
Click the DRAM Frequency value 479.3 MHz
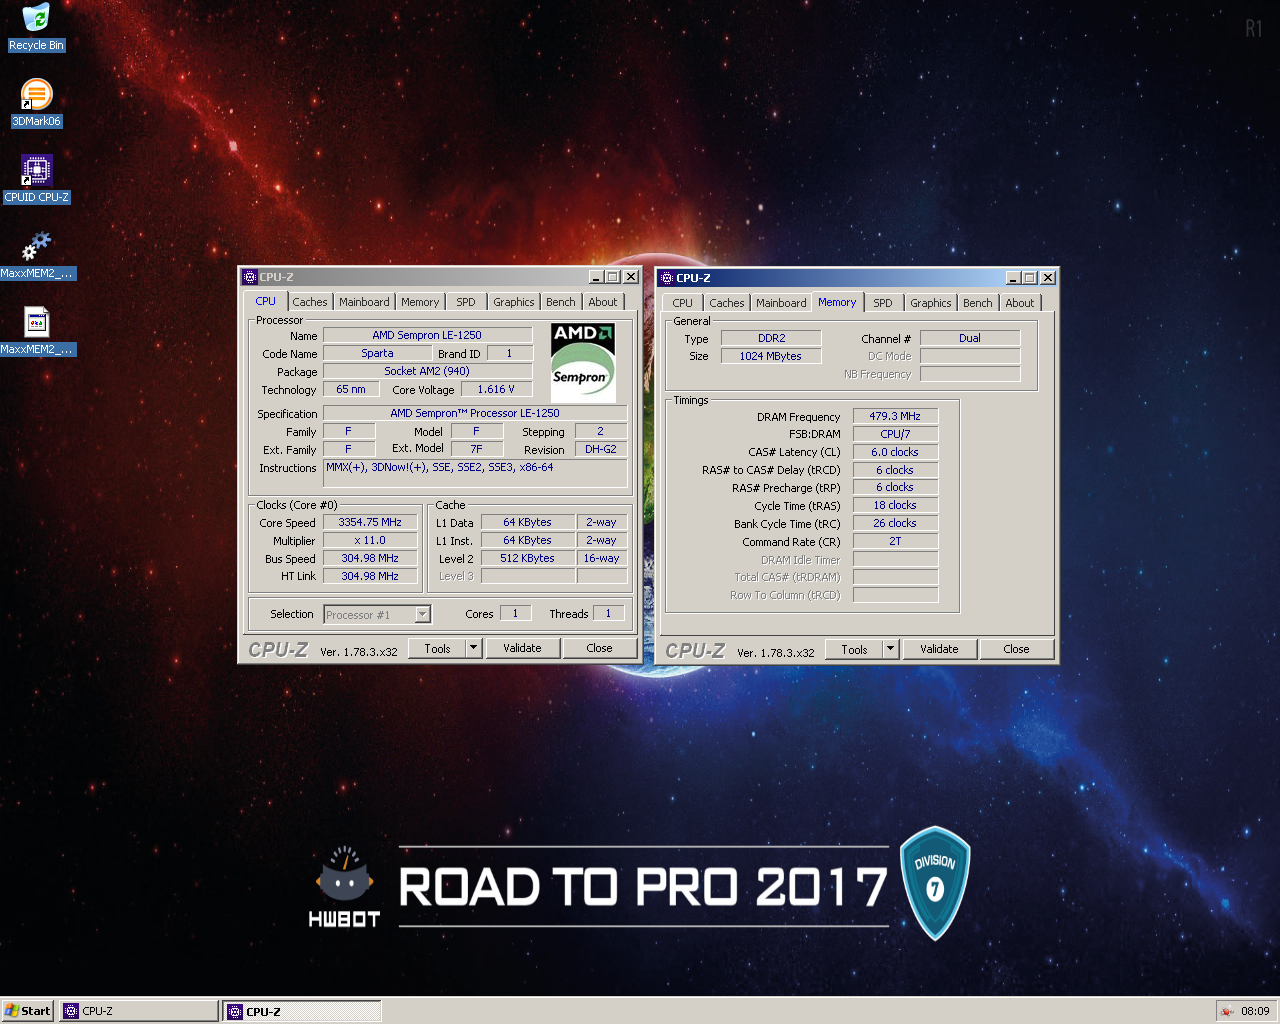(895, 416)
